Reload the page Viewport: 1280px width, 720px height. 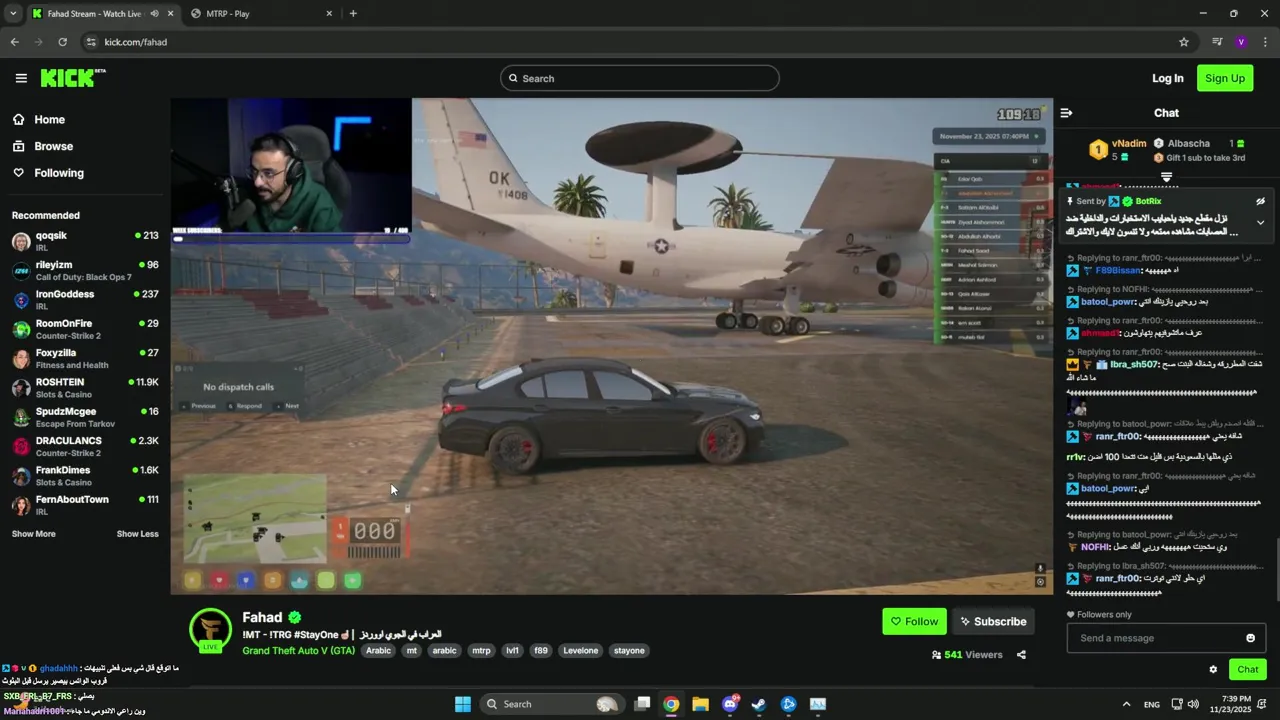62,42
